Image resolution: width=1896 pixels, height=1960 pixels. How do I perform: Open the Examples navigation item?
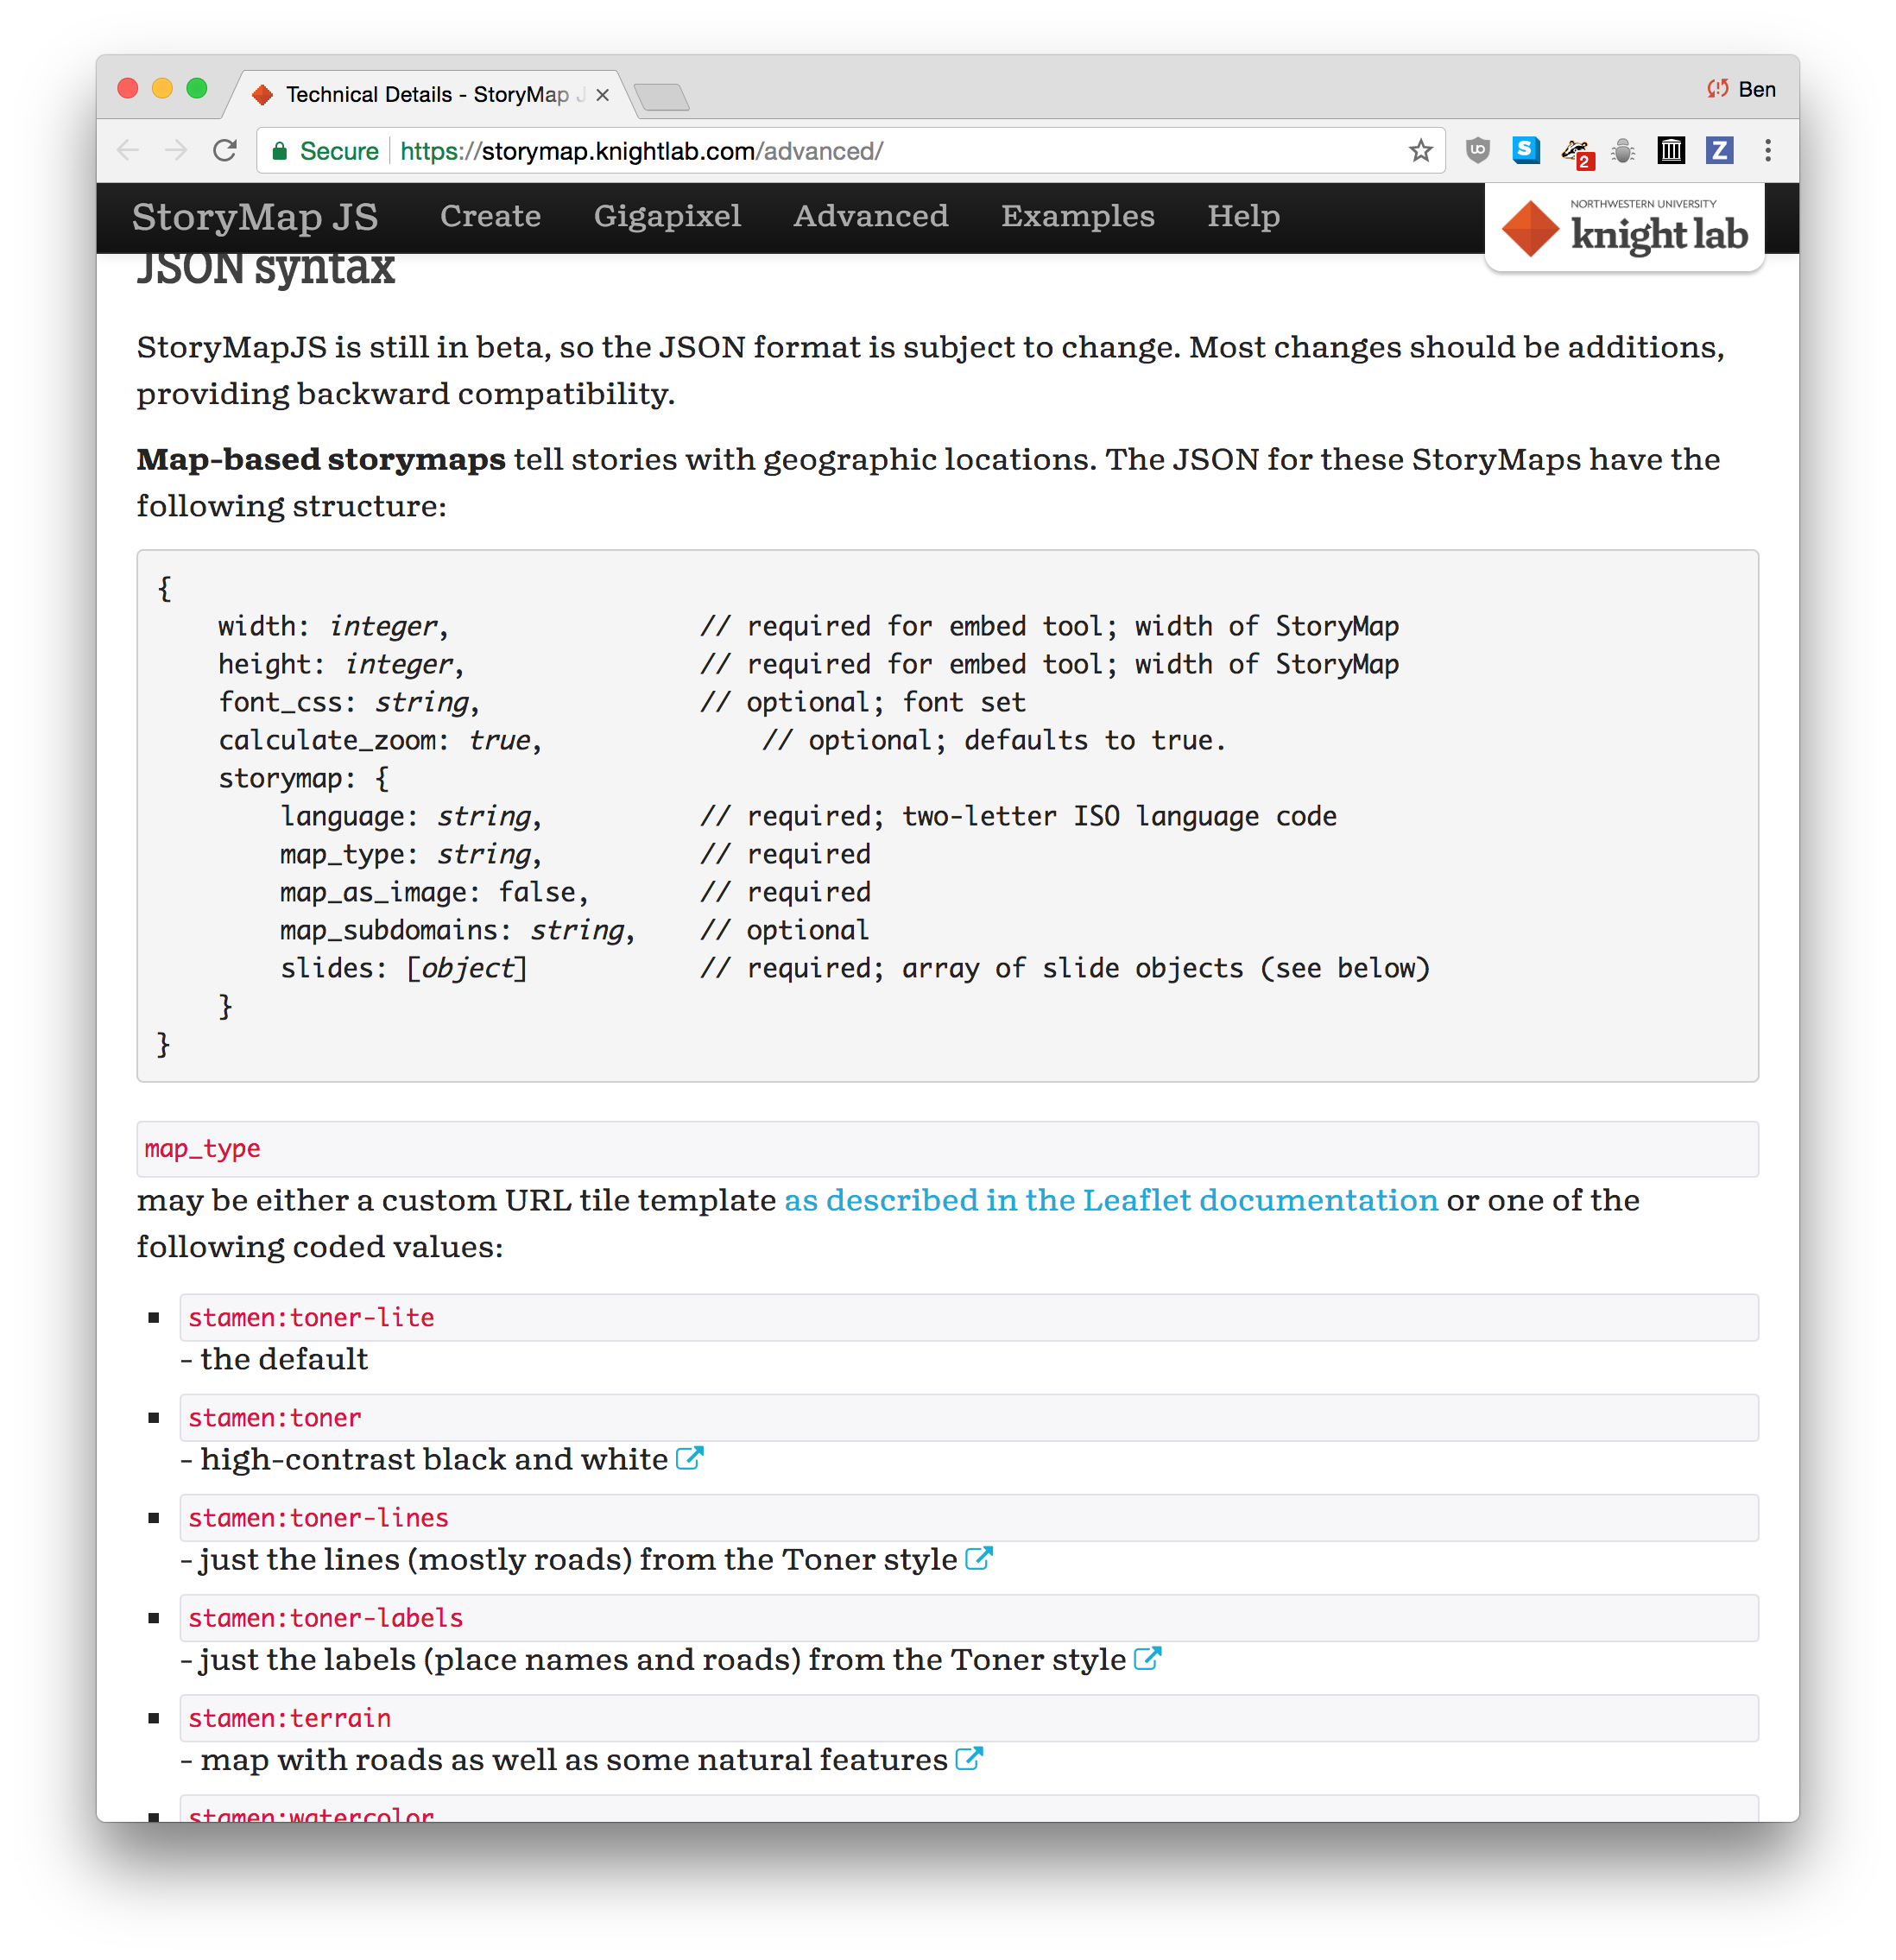pyautogui.click(x=1078, y=216)
